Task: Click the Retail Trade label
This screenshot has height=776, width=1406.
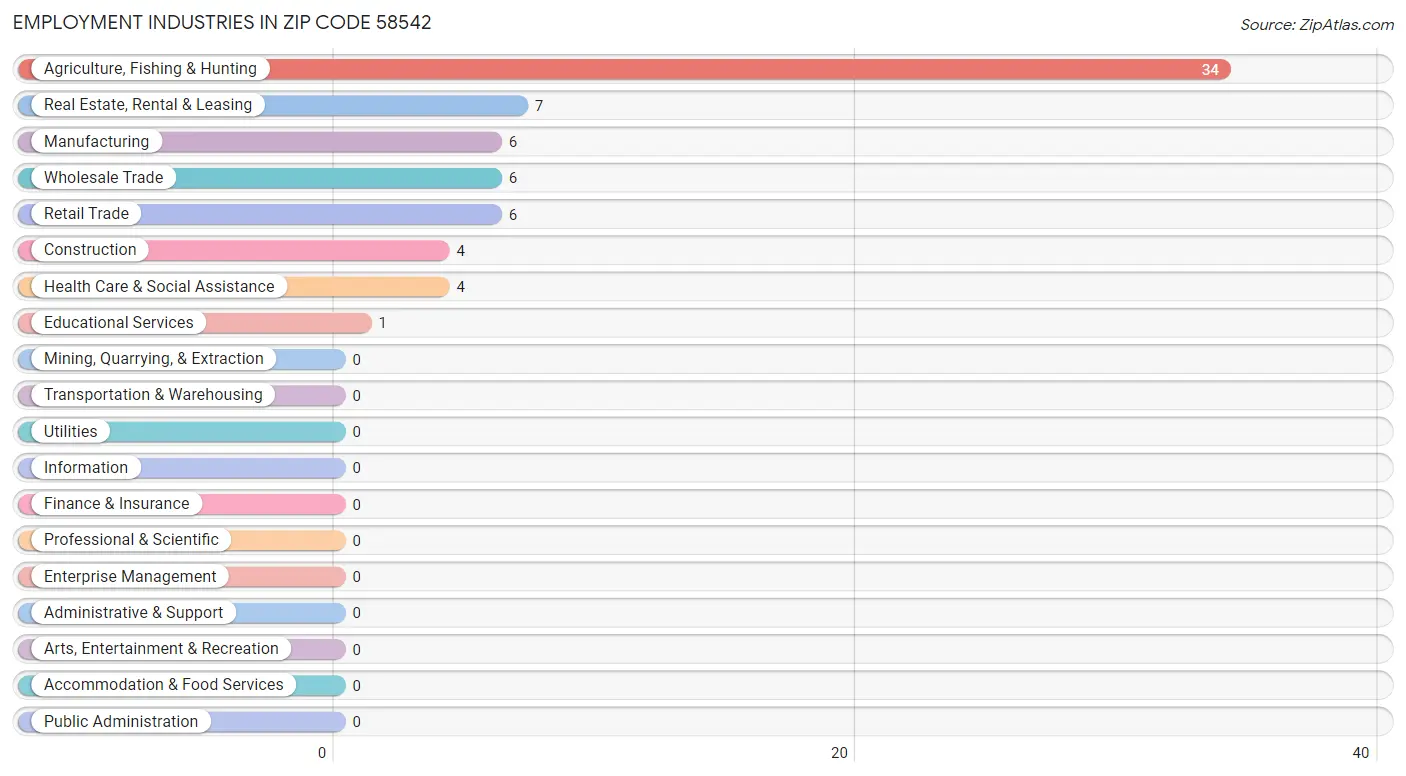Action: click(86, 214)
